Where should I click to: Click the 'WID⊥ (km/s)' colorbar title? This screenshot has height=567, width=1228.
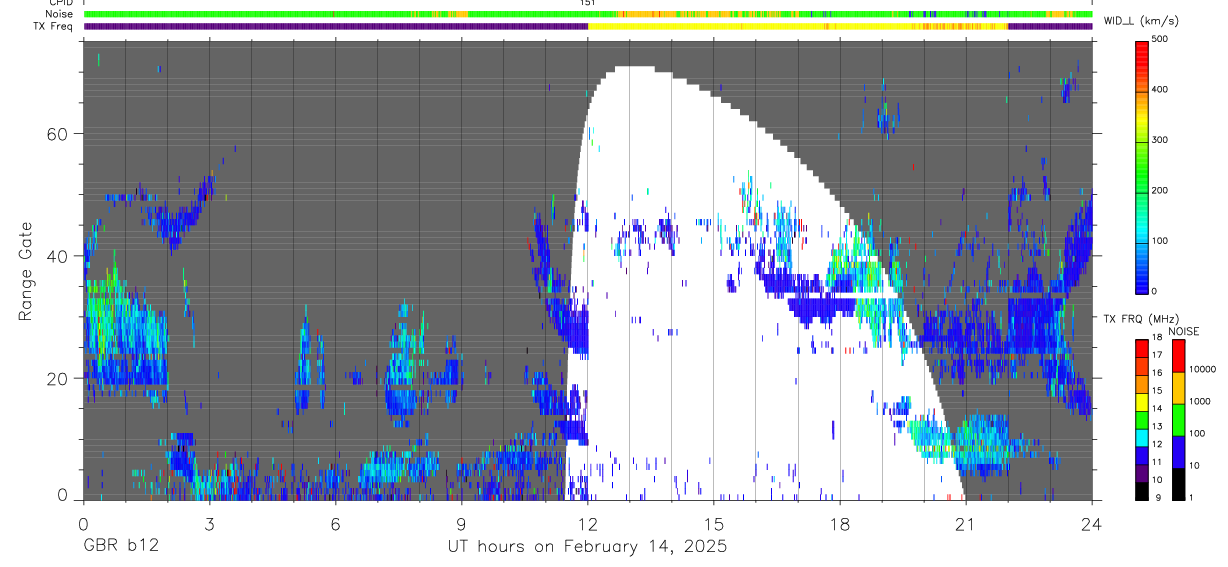(x=1139, y=20)
